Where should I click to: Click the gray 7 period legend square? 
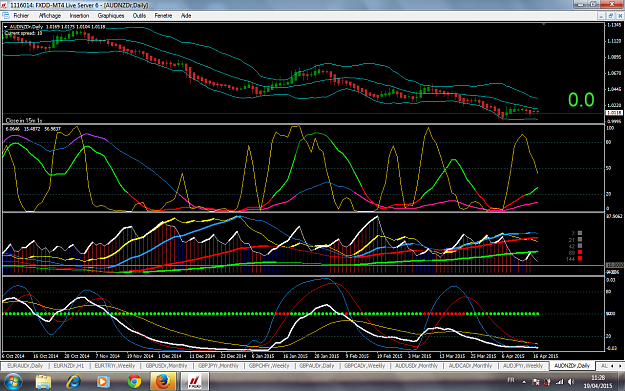coord(580,233)
